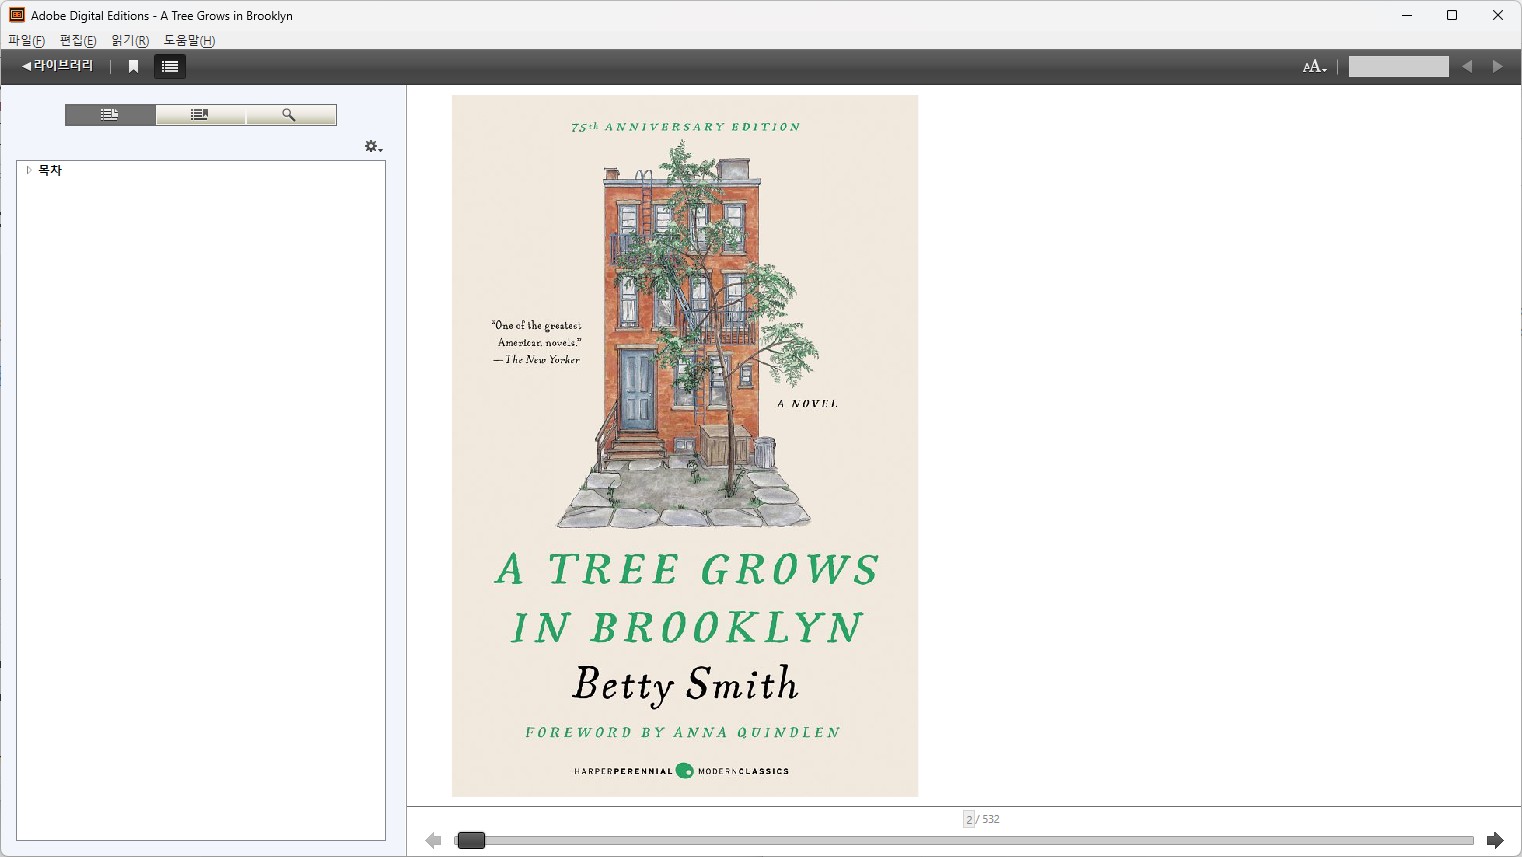Click the bookmark icon in top toolbar
Screen dimensions: 1522x857
(x=133, y=66)
